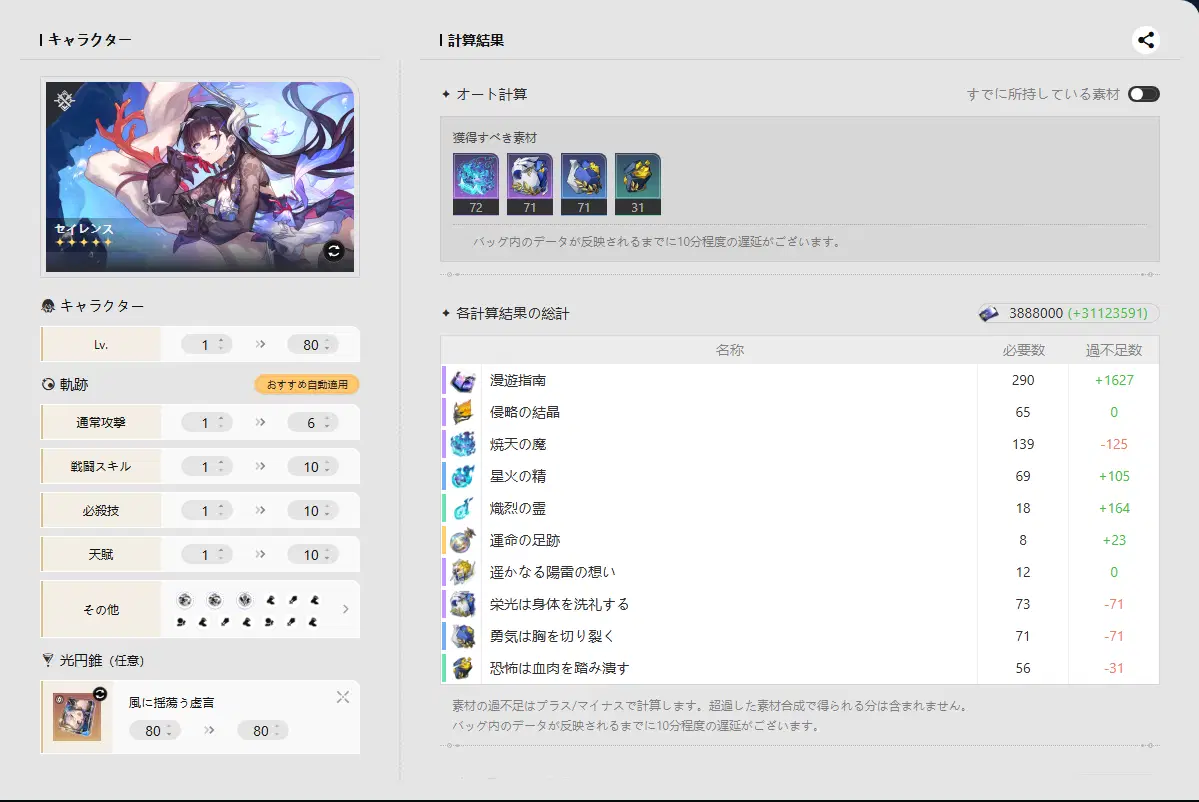Click the 必殺技 current level field

coord(206,511)
